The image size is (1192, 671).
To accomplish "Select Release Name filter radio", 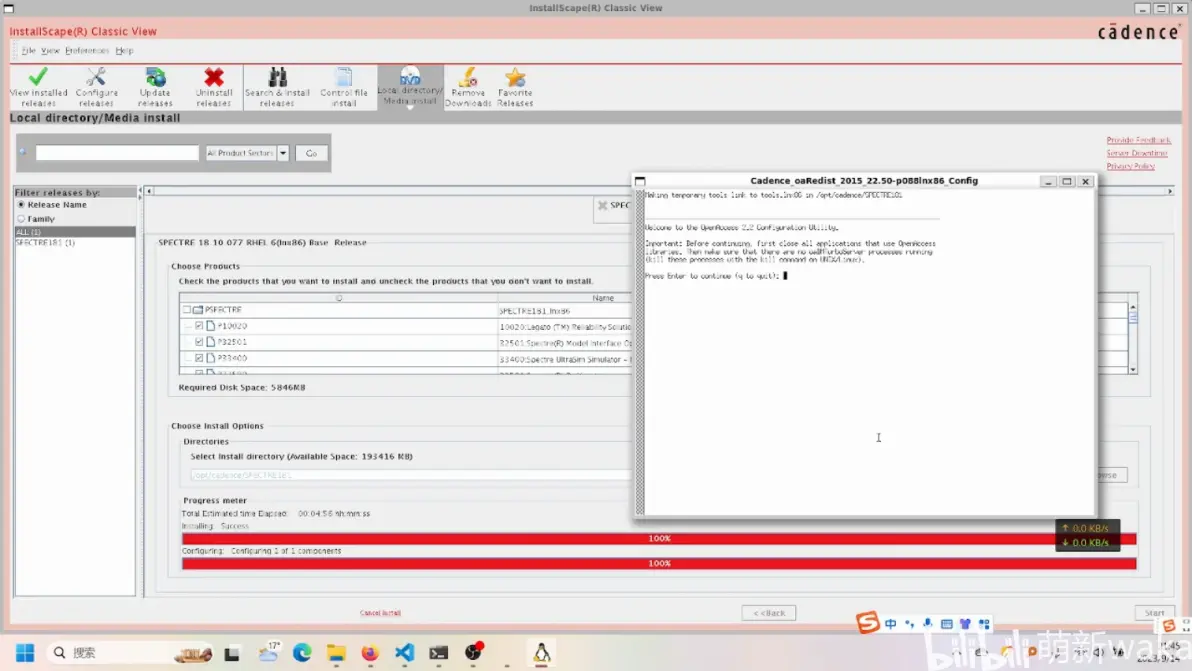I will coord(21,204).
